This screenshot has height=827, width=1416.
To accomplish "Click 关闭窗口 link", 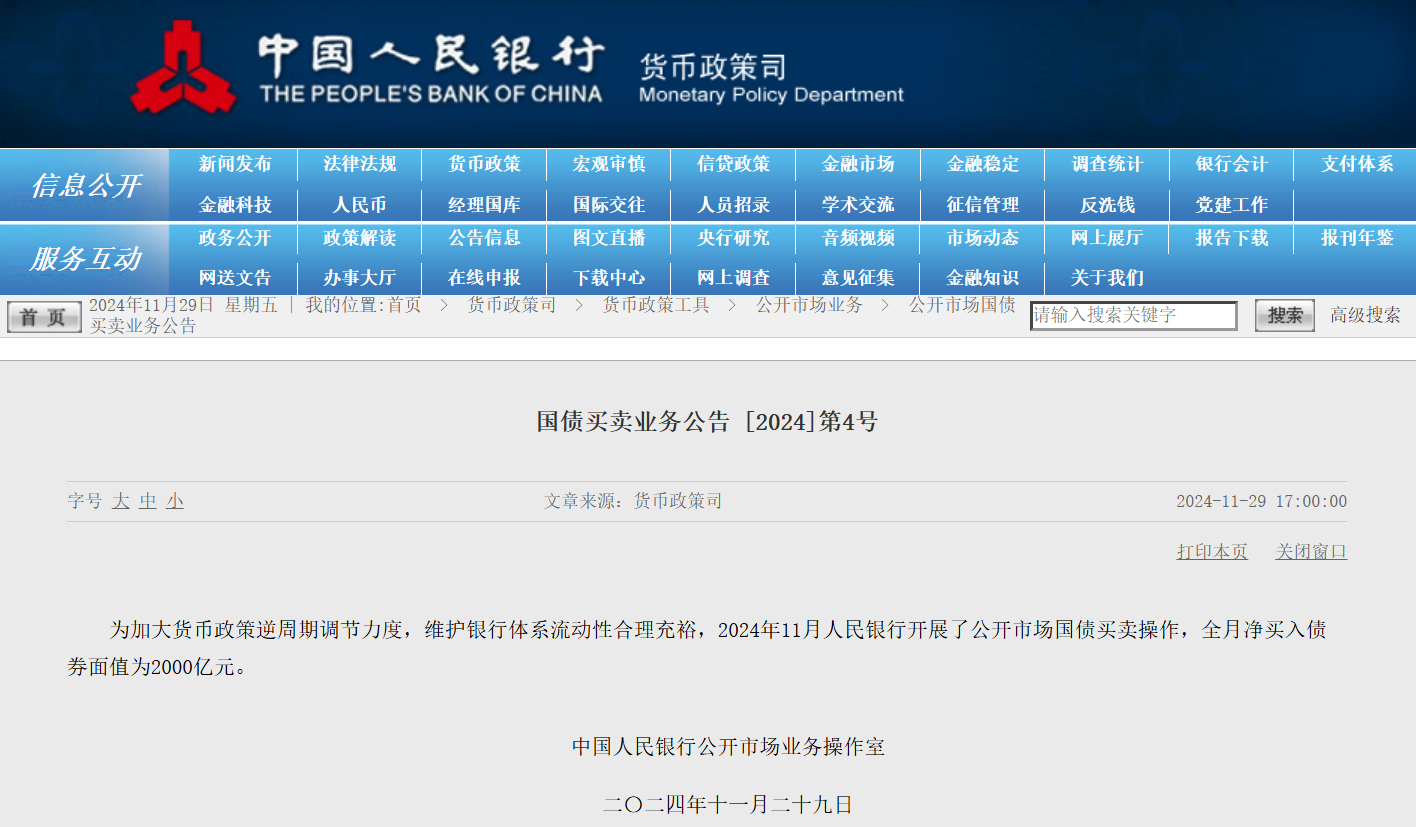I will (x=1311, y=552).
